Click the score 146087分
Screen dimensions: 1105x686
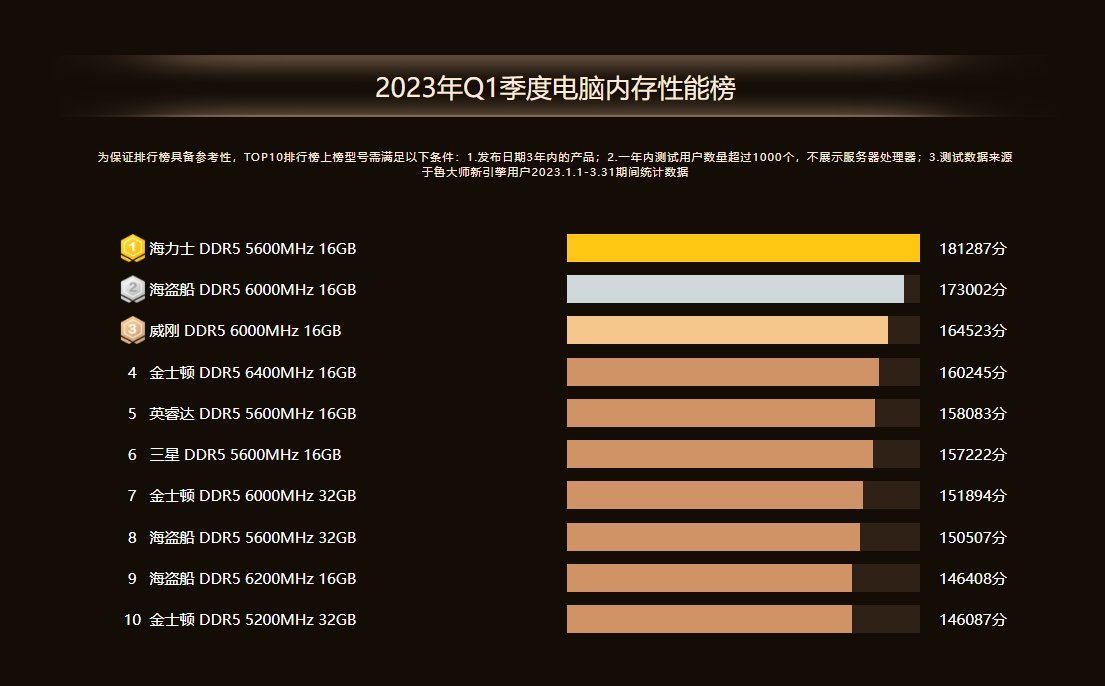click(x=973, y=619)
